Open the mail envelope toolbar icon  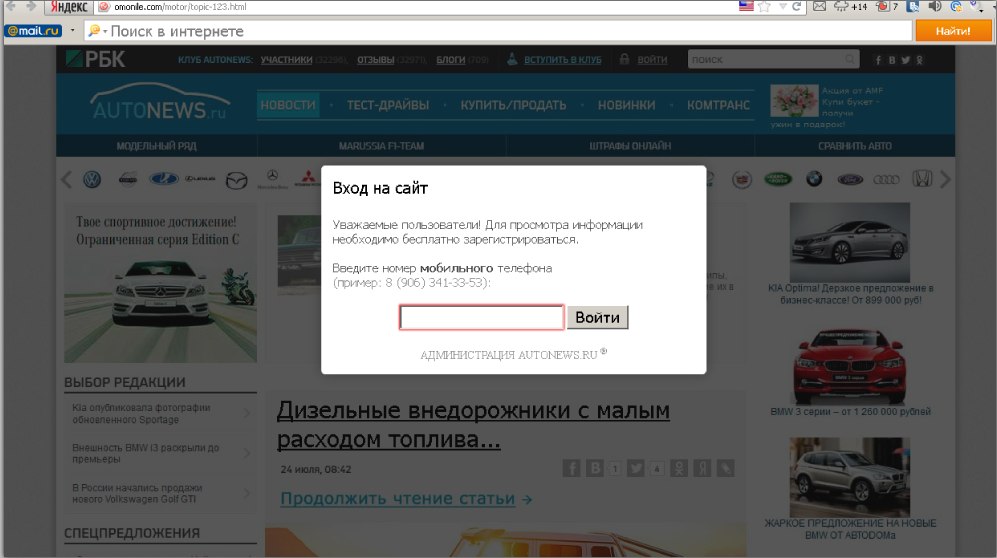click(x=820, y=6)
